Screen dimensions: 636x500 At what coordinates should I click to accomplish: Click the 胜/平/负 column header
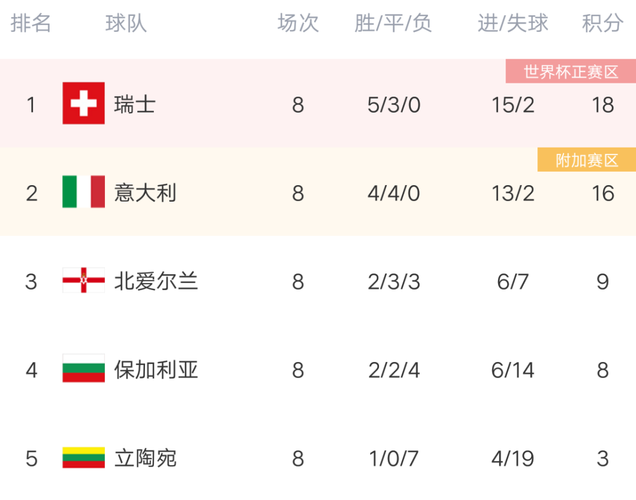pyautogui.click(x=393, y=23)
